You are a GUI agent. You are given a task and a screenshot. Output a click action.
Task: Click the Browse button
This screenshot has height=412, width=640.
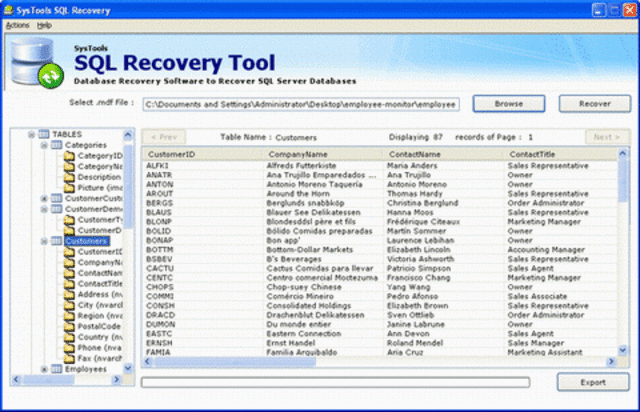tap(509, 104)
